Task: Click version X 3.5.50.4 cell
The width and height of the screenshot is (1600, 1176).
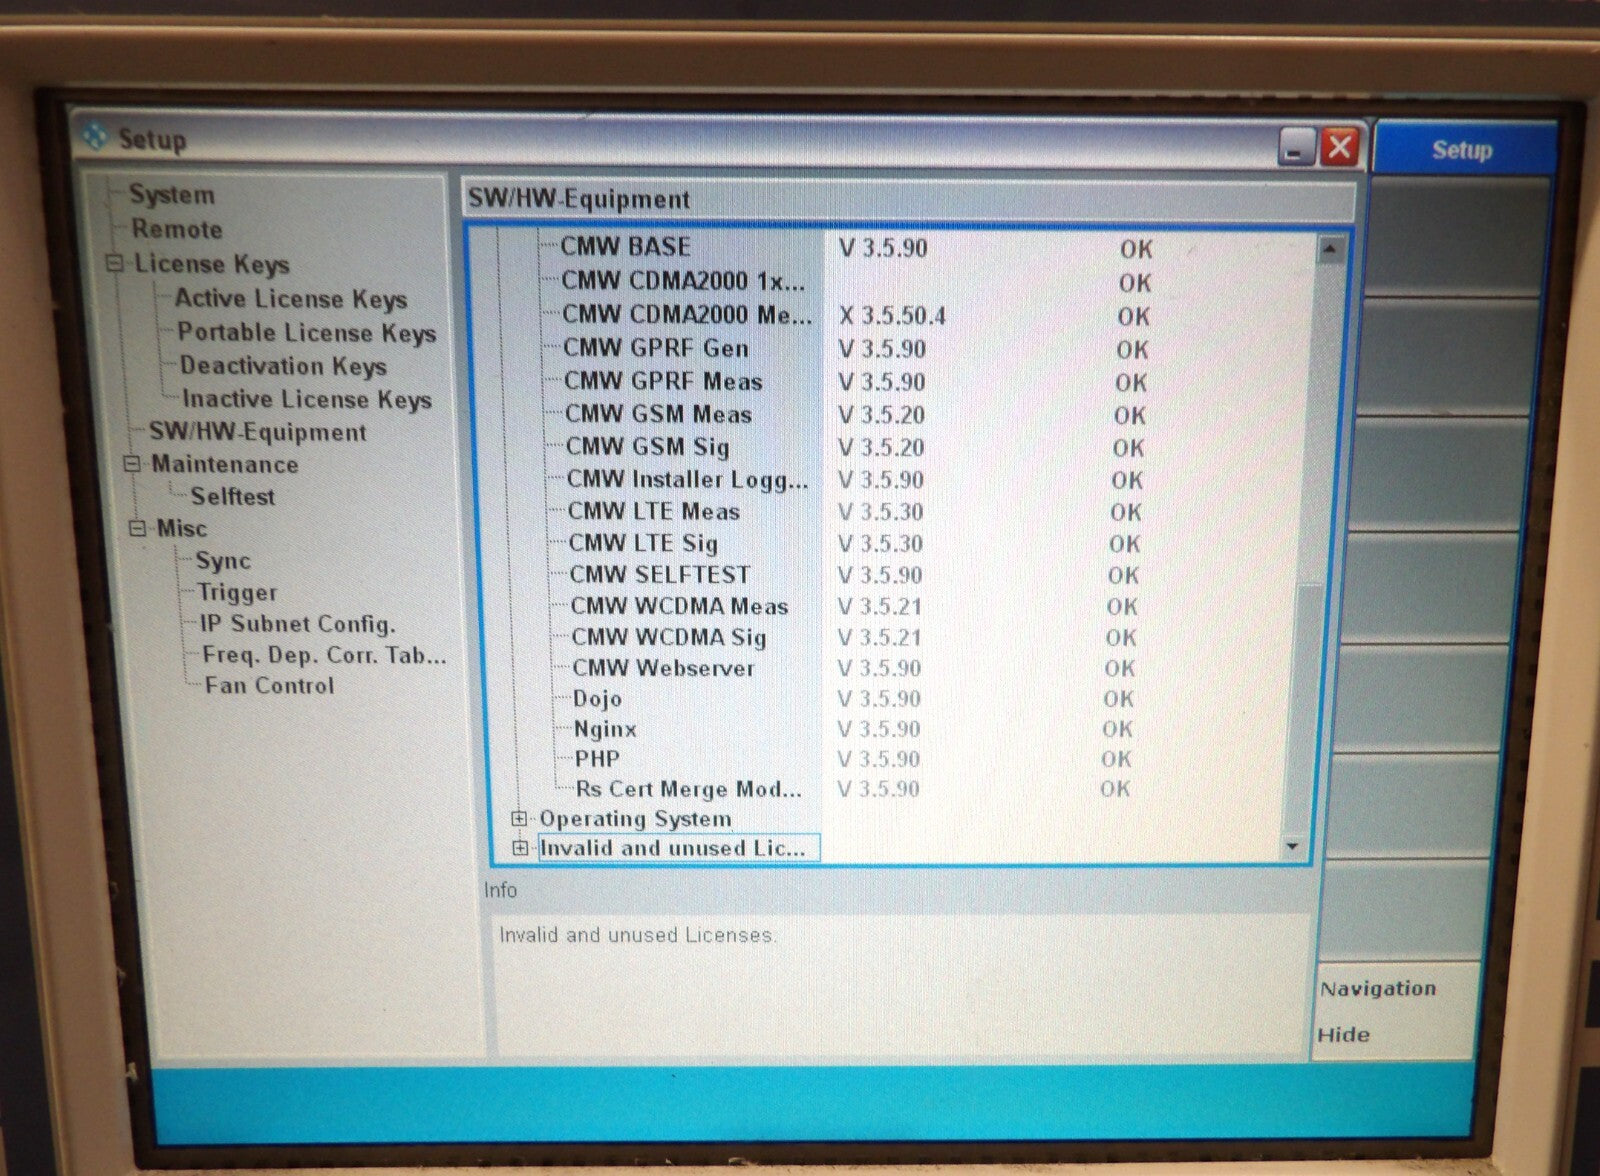Action: (892, 316)
